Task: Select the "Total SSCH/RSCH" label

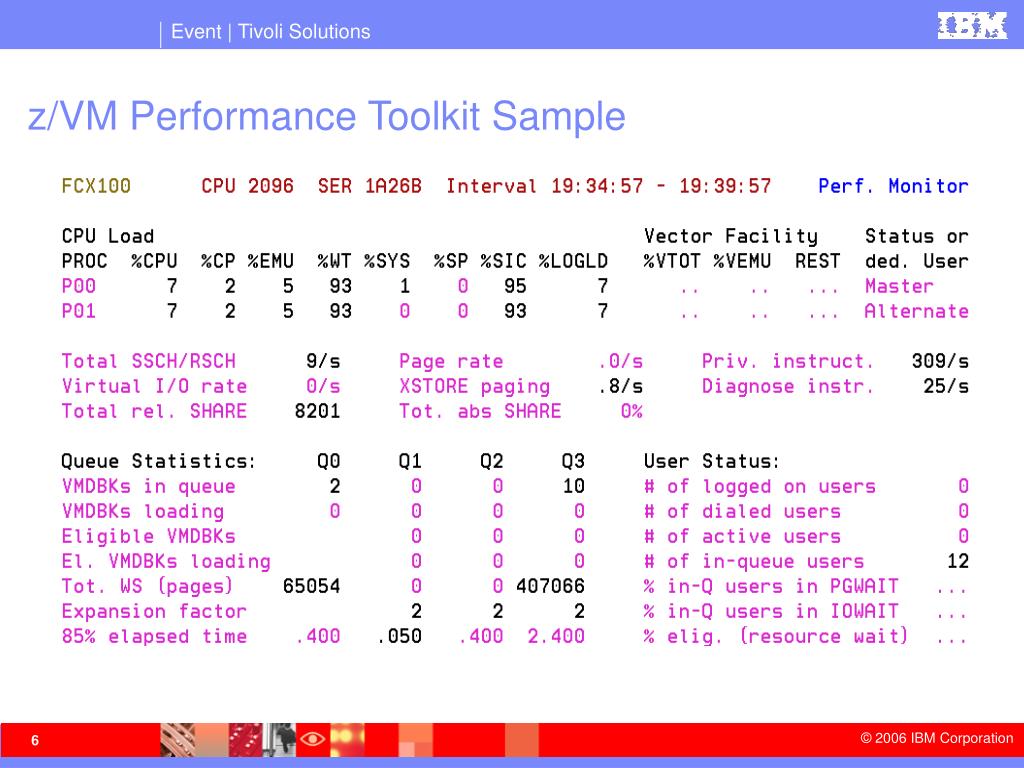Action: 148,361
